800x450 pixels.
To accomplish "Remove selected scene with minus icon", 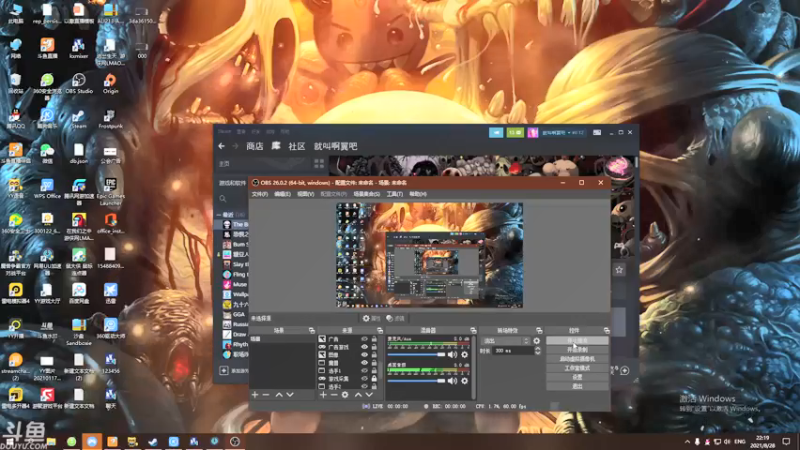I will click(x=266, y=395).
